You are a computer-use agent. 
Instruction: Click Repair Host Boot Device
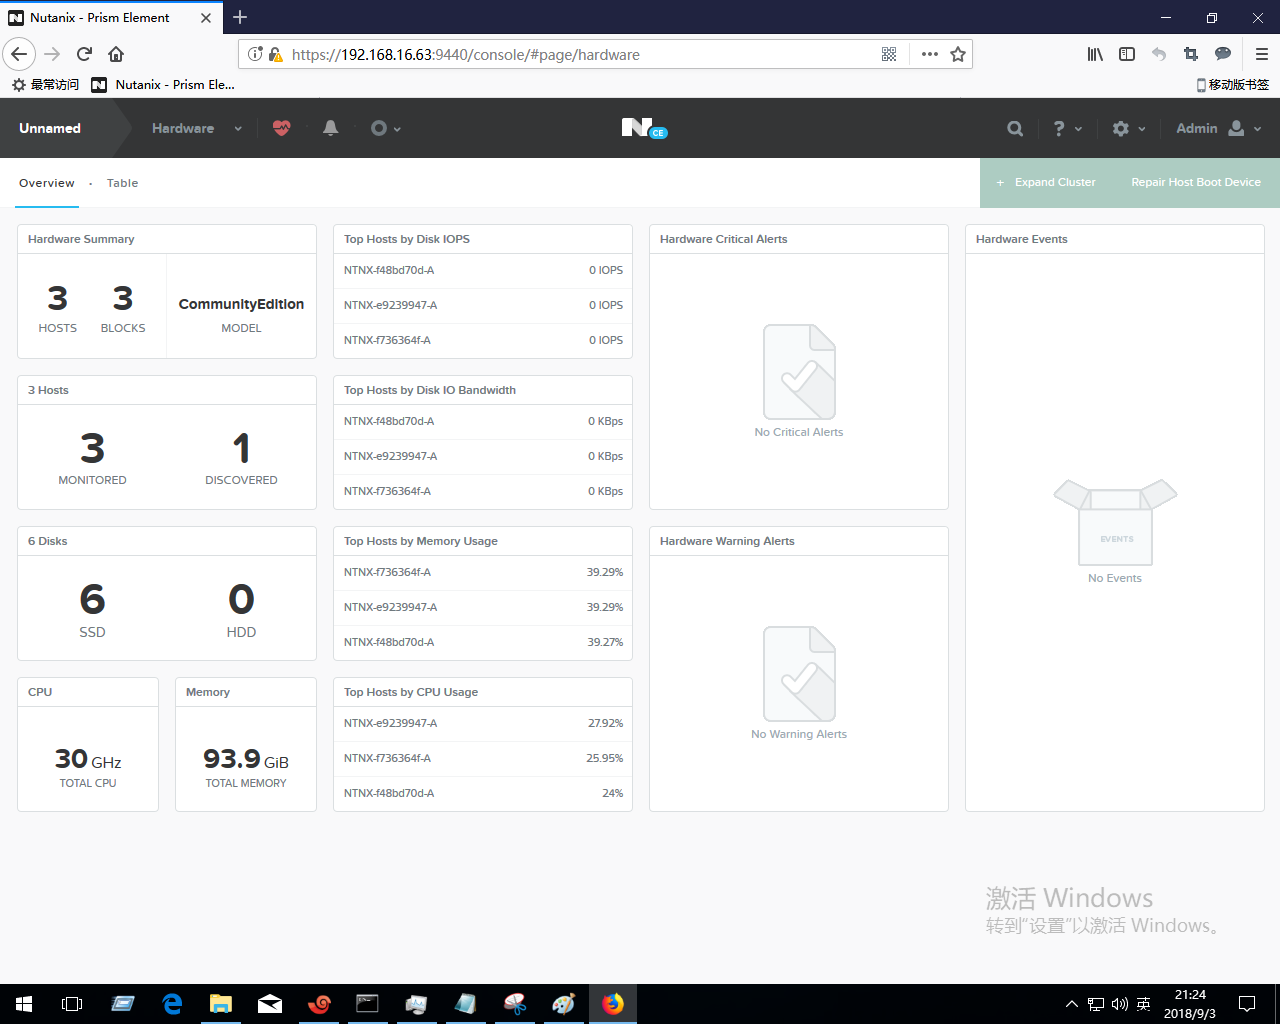[x=1196, y=182]
